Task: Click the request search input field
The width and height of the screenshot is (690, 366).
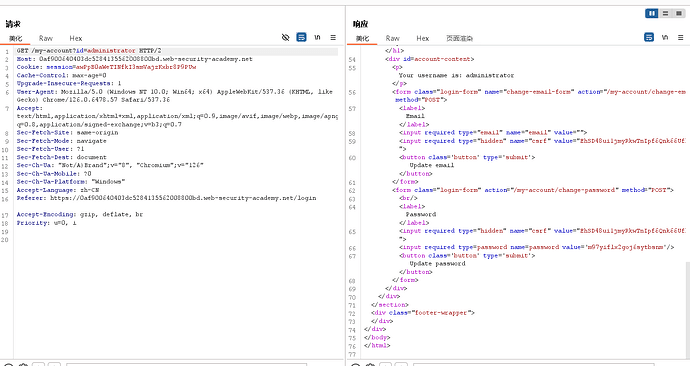Action: (187, 364)
